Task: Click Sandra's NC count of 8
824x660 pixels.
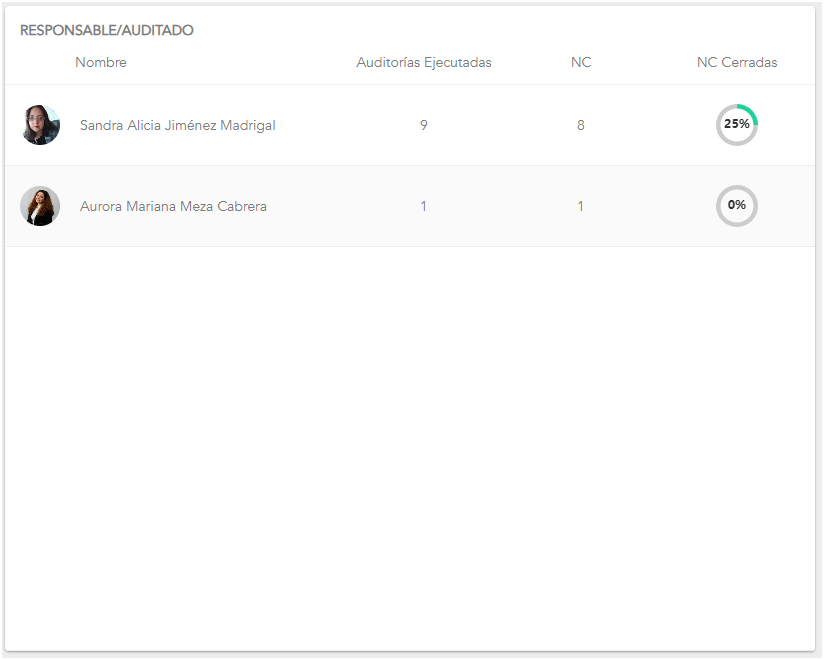Action: coord(581,125)
